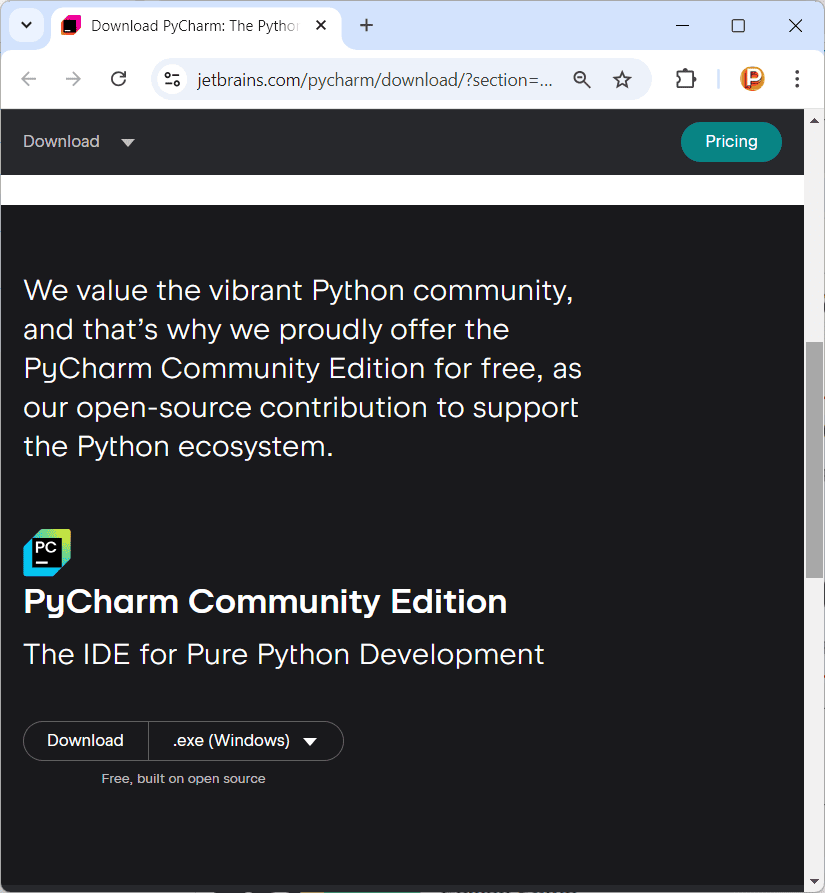Click the 'Free, built on open source' text
This screenshot has width=825, height=893.
183,779
